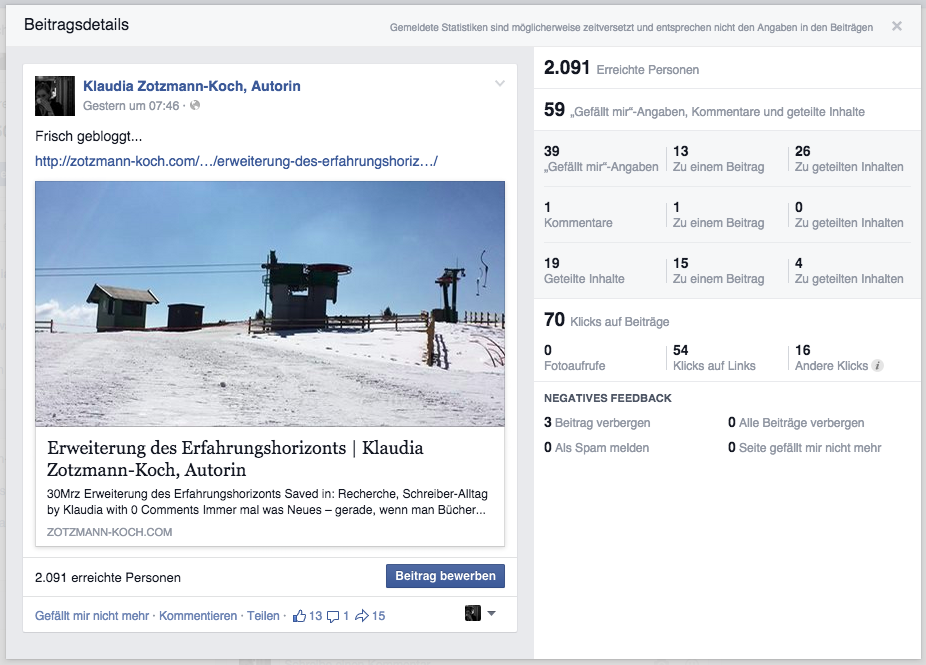926x665 pixels.
Task: Click the comment bubble icon with 1
Action: click(334, 616)
